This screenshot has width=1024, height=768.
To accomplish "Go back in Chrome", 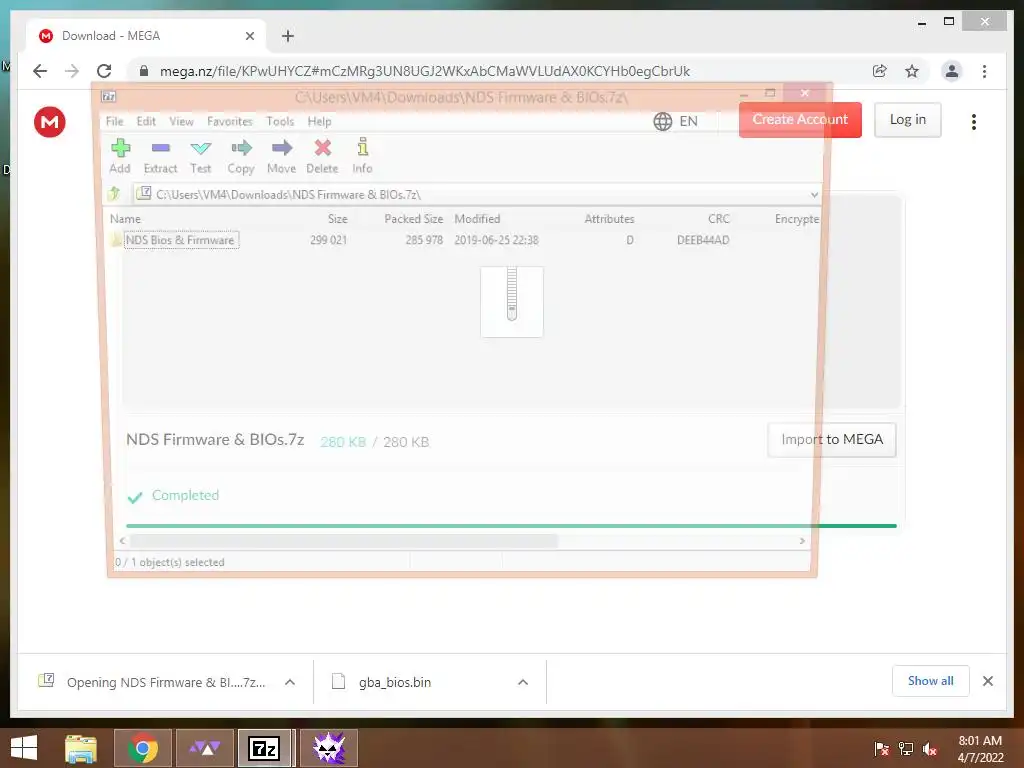I will pos(40,71).
